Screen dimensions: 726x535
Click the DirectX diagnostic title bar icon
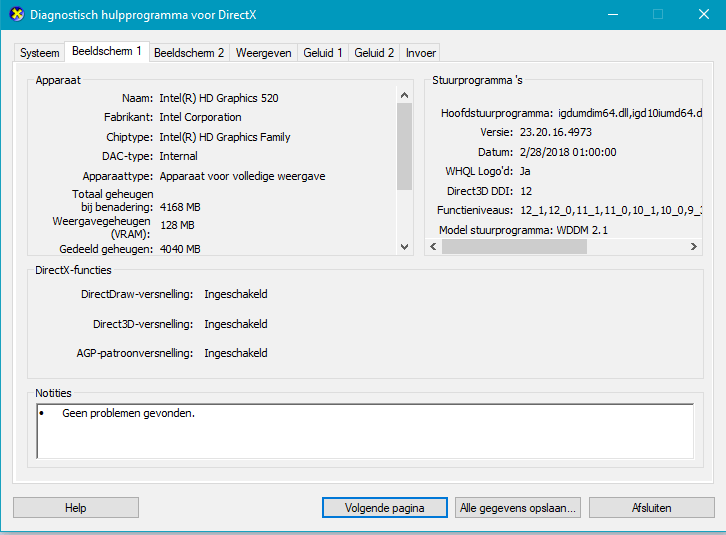[x=17, y=14]
